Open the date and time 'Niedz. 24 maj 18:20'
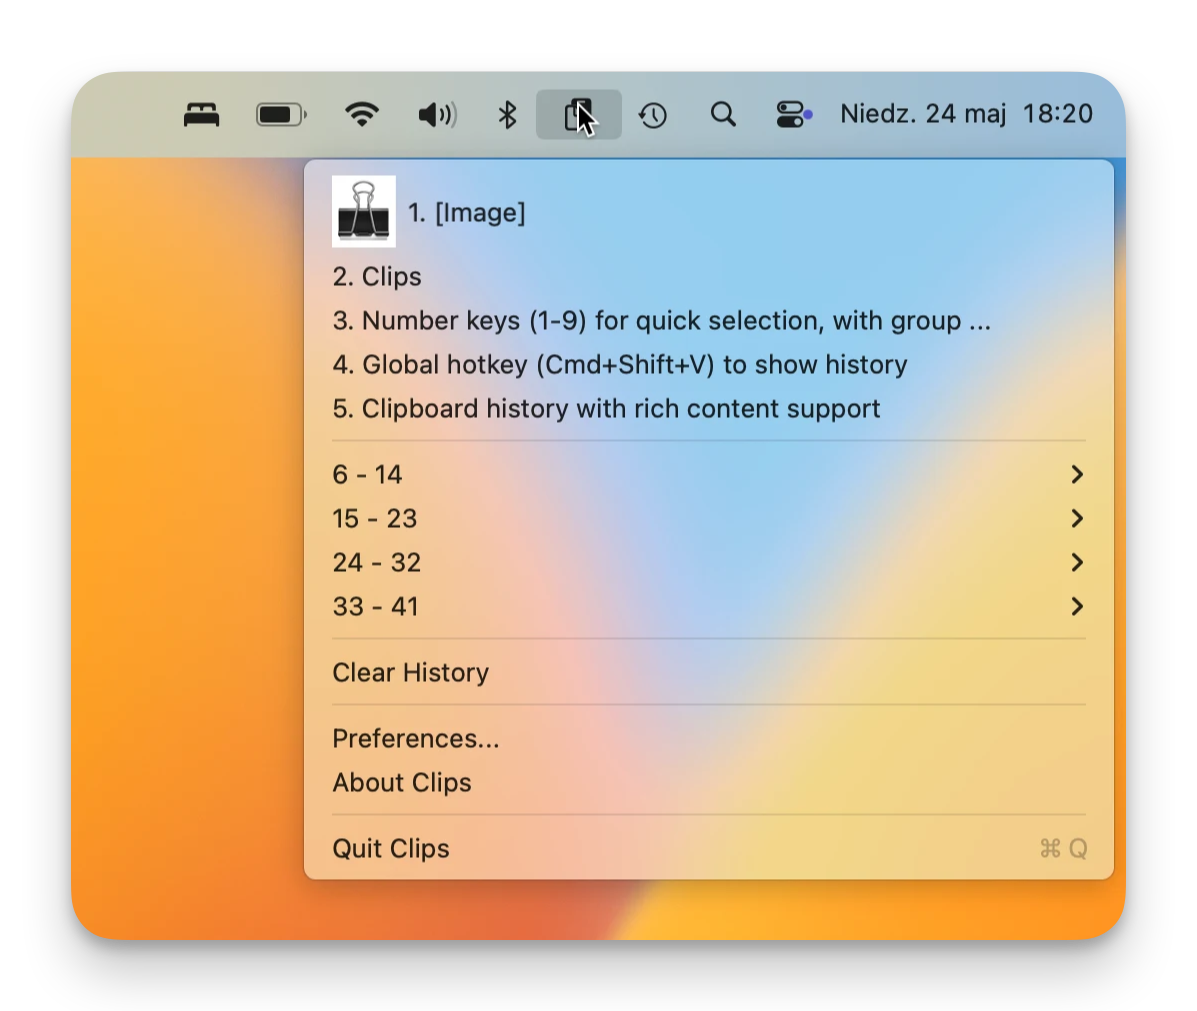 click(966, 114)
